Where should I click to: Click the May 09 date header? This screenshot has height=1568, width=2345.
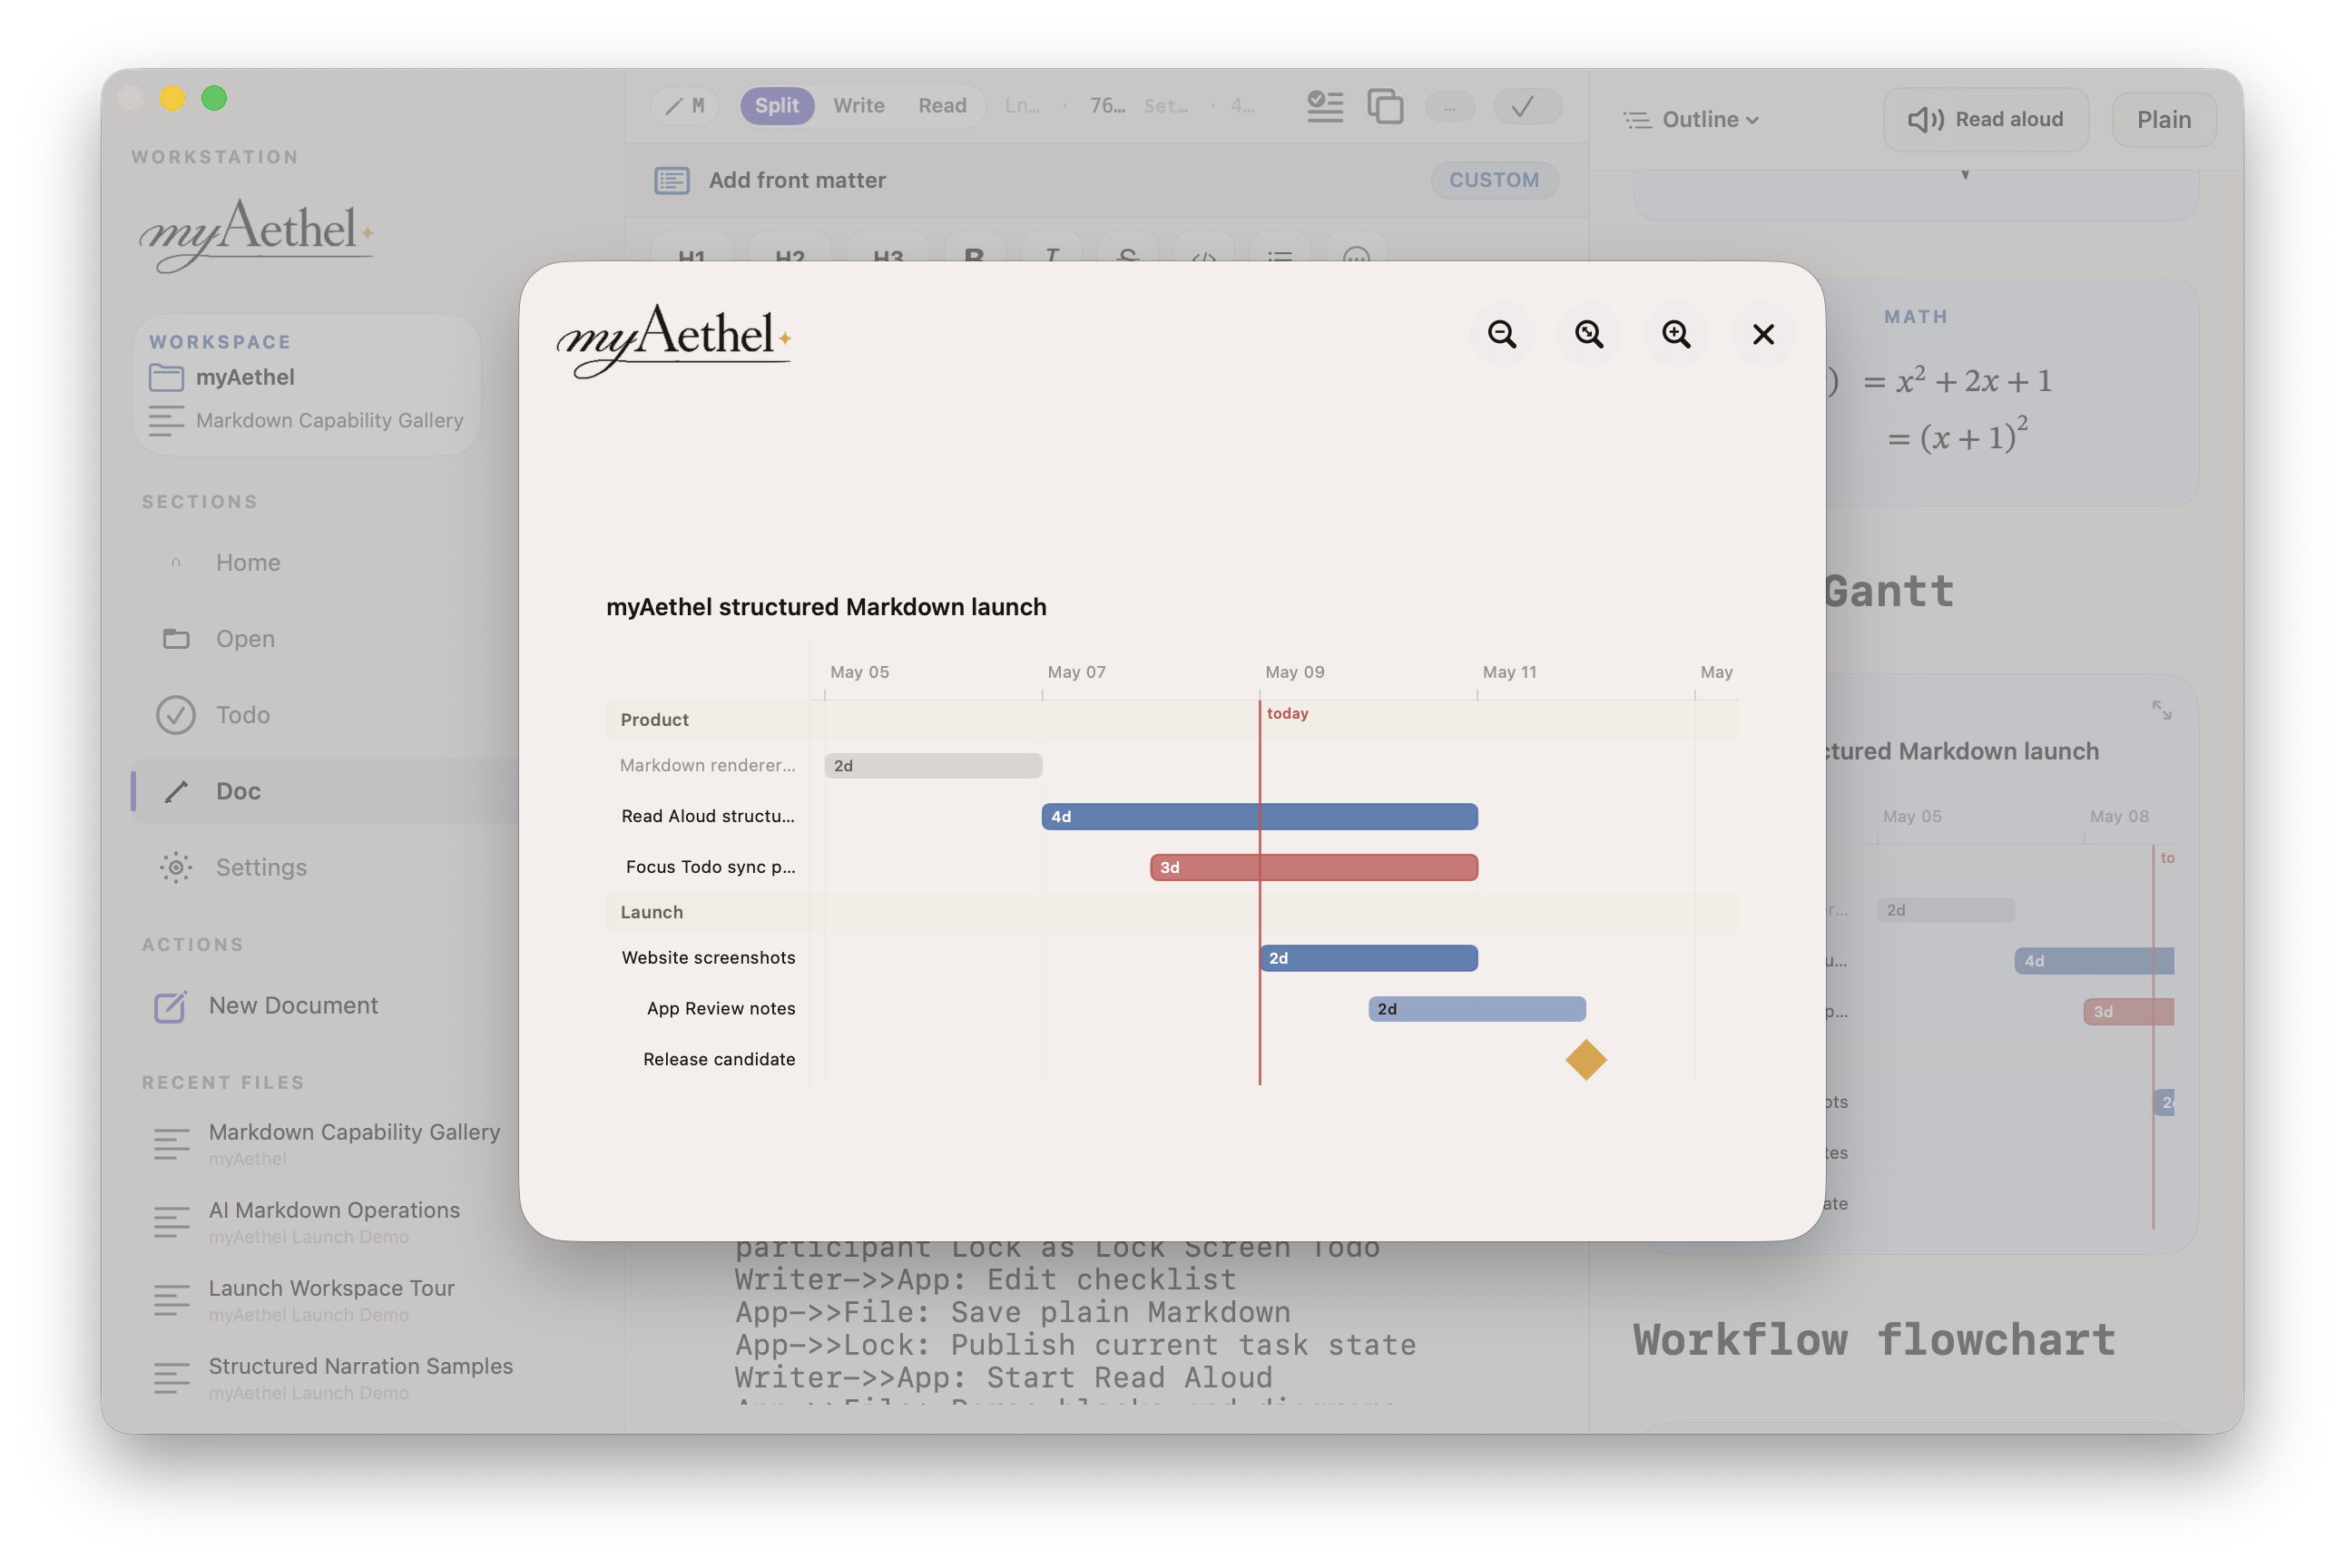(1294, 672)
